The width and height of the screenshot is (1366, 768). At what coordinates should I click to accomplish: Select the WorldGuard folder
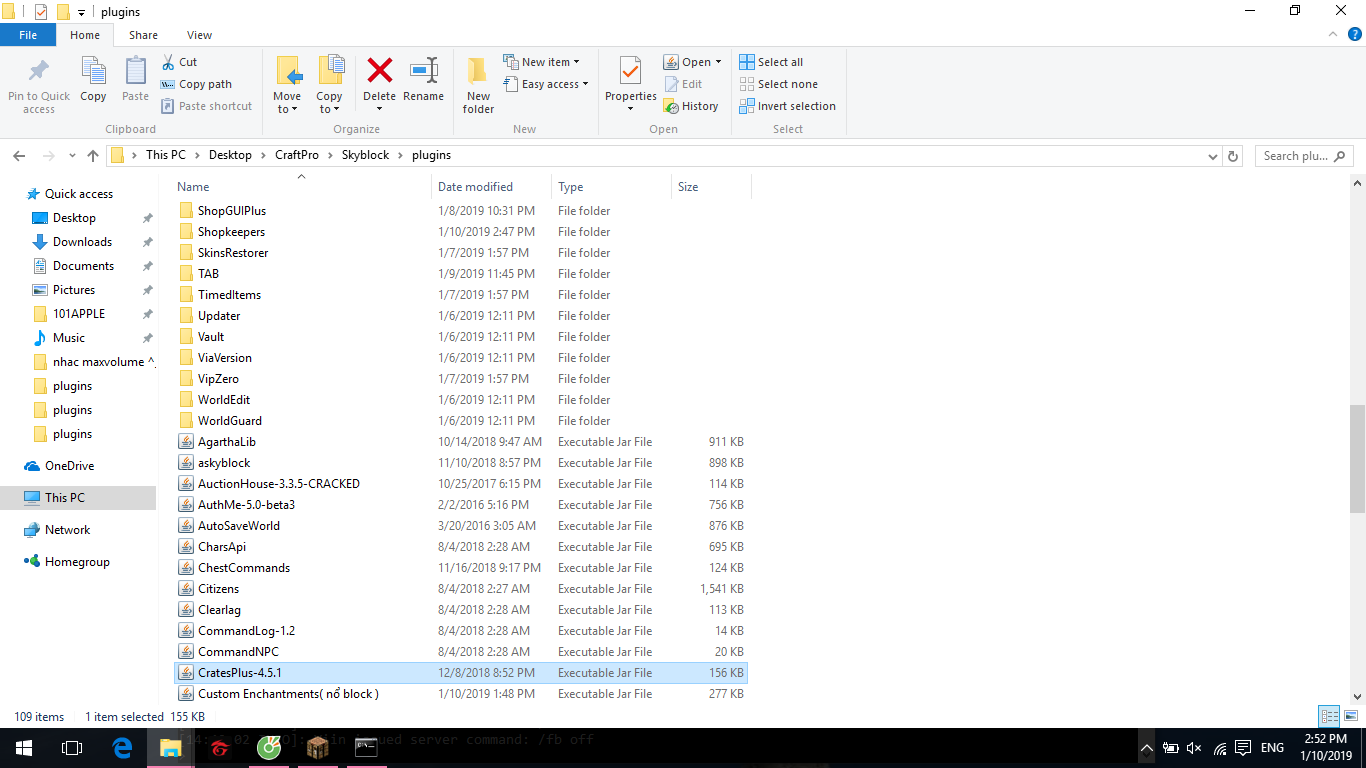(229, 421)
